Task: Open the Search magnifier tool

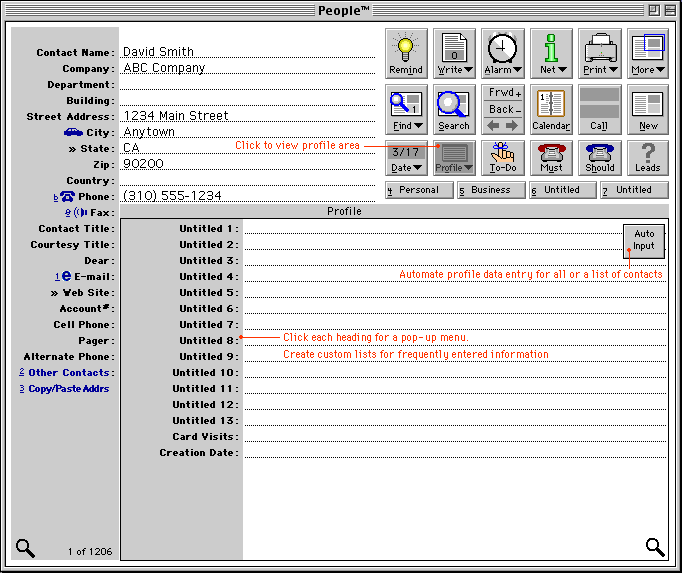Action: coord(453,109)
